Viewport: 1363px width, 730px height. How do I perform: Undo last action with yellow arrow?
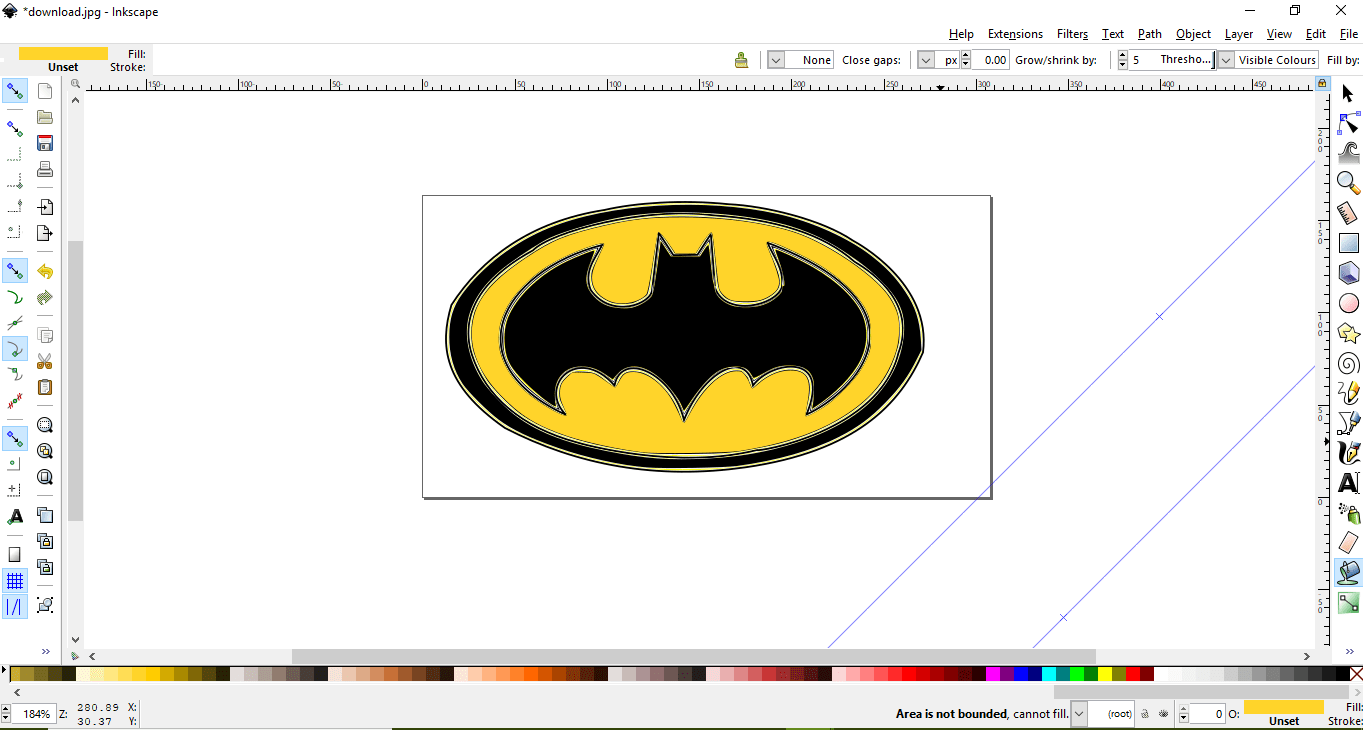click(45, 271)
